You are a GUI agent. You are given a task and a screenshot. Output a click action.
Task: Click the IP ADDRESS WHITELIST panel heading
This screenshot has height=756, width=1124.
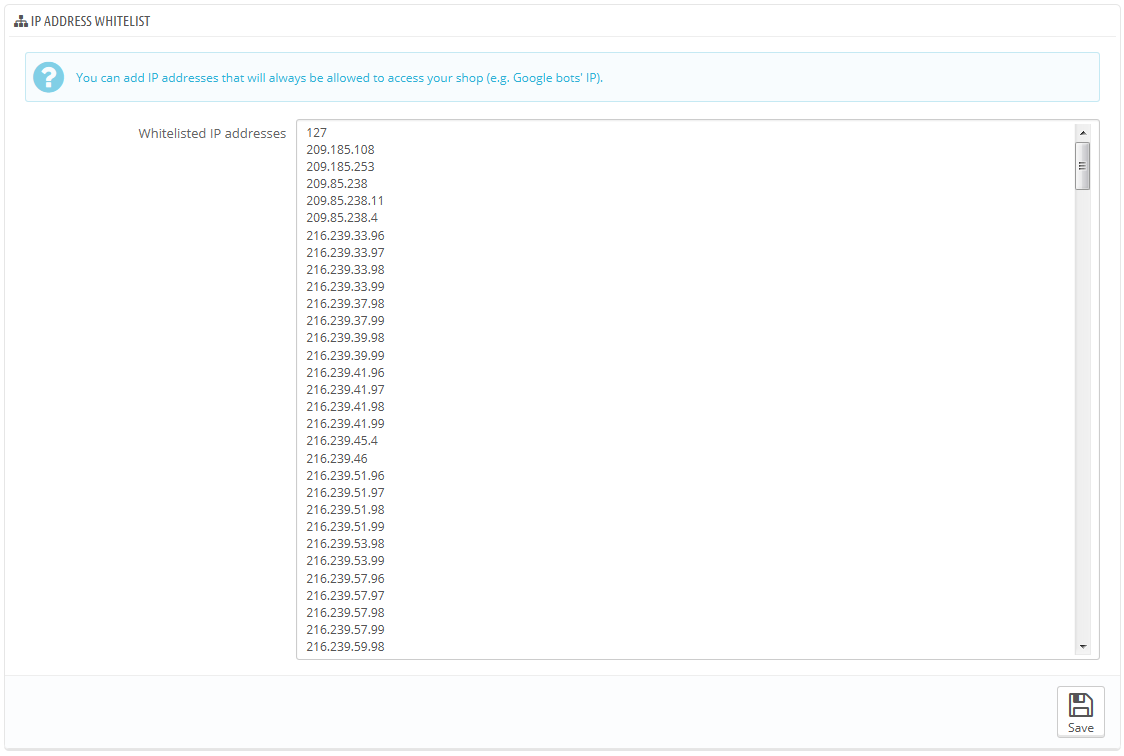90,21
